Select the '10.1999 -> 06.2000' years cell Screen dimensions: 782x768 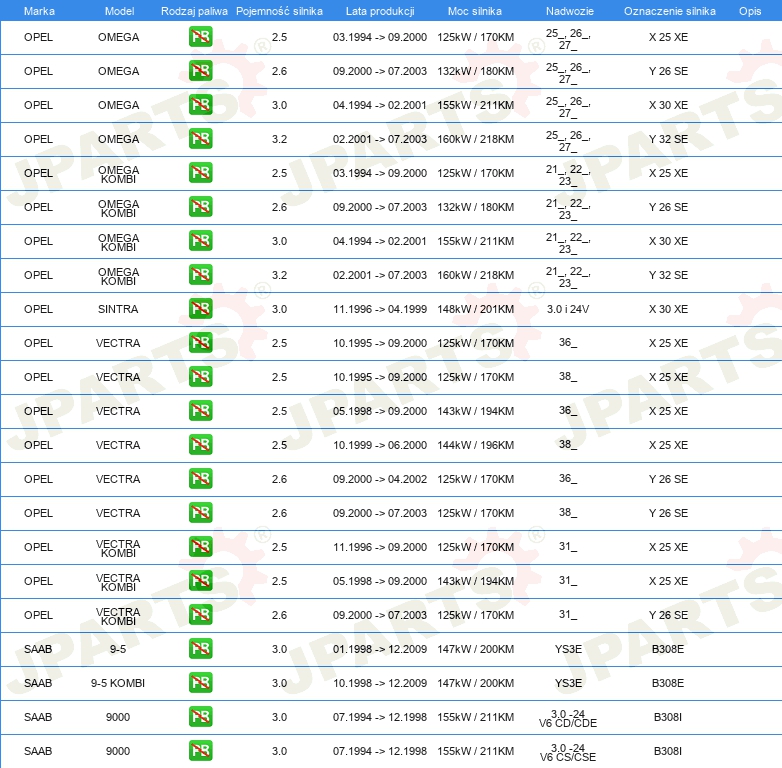click(380, 445)
